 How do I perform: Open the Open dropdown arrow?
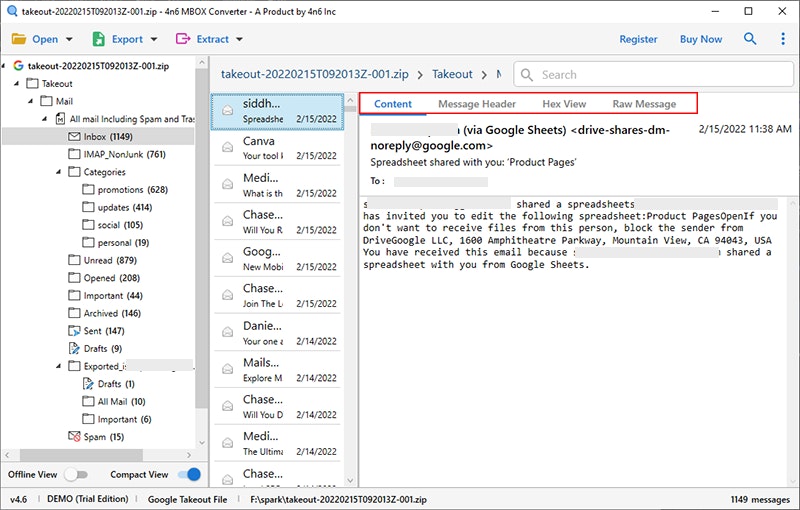69,39
